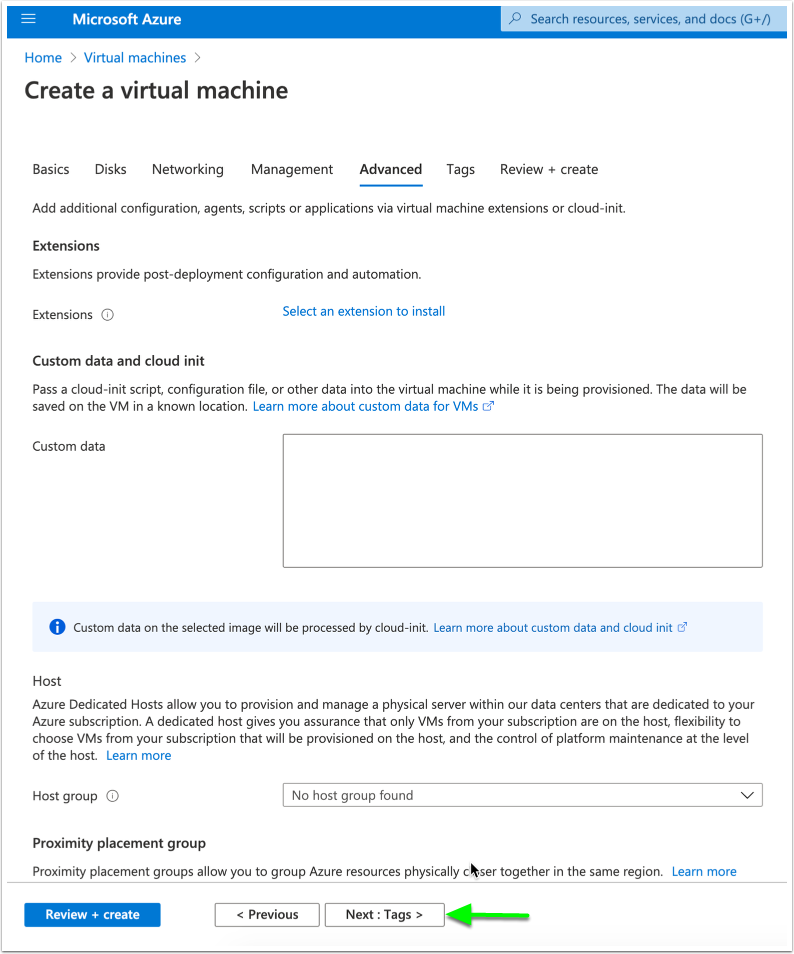Click inside the Custom data text area

tap(523, 501)
